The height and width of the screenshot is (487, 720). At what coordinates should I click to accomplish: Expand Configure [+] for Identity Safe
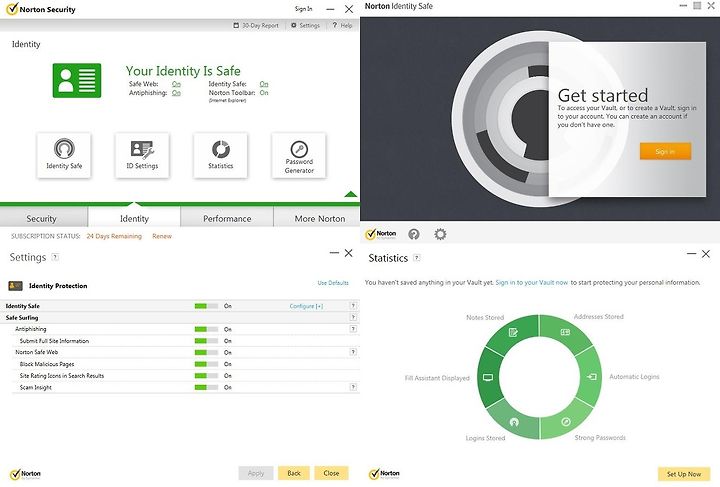tap(306, 306)
